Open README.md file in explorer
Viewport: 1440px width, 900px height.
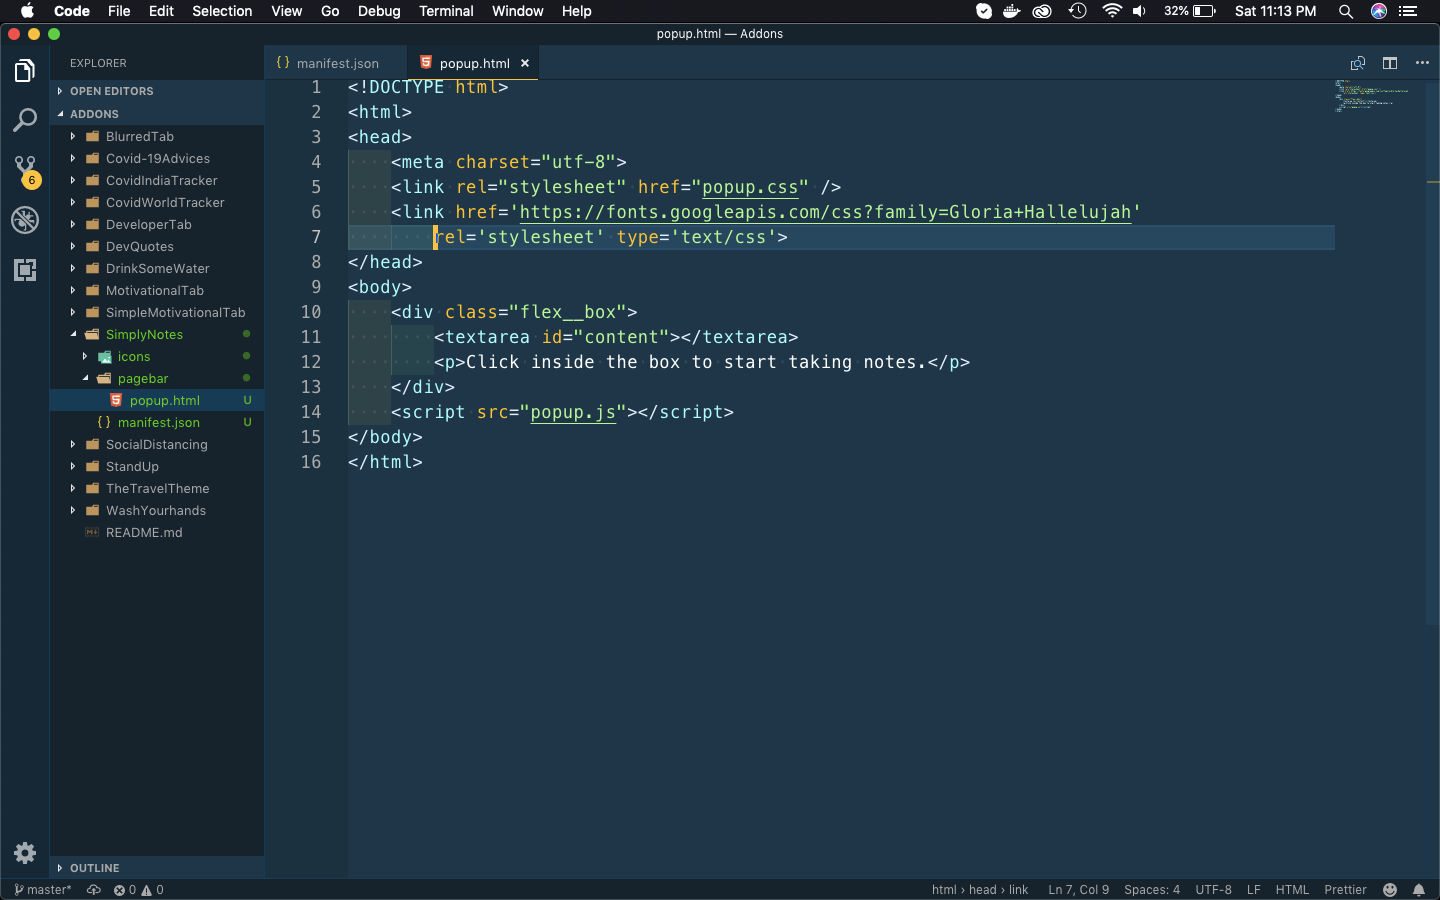pos(157,532)
